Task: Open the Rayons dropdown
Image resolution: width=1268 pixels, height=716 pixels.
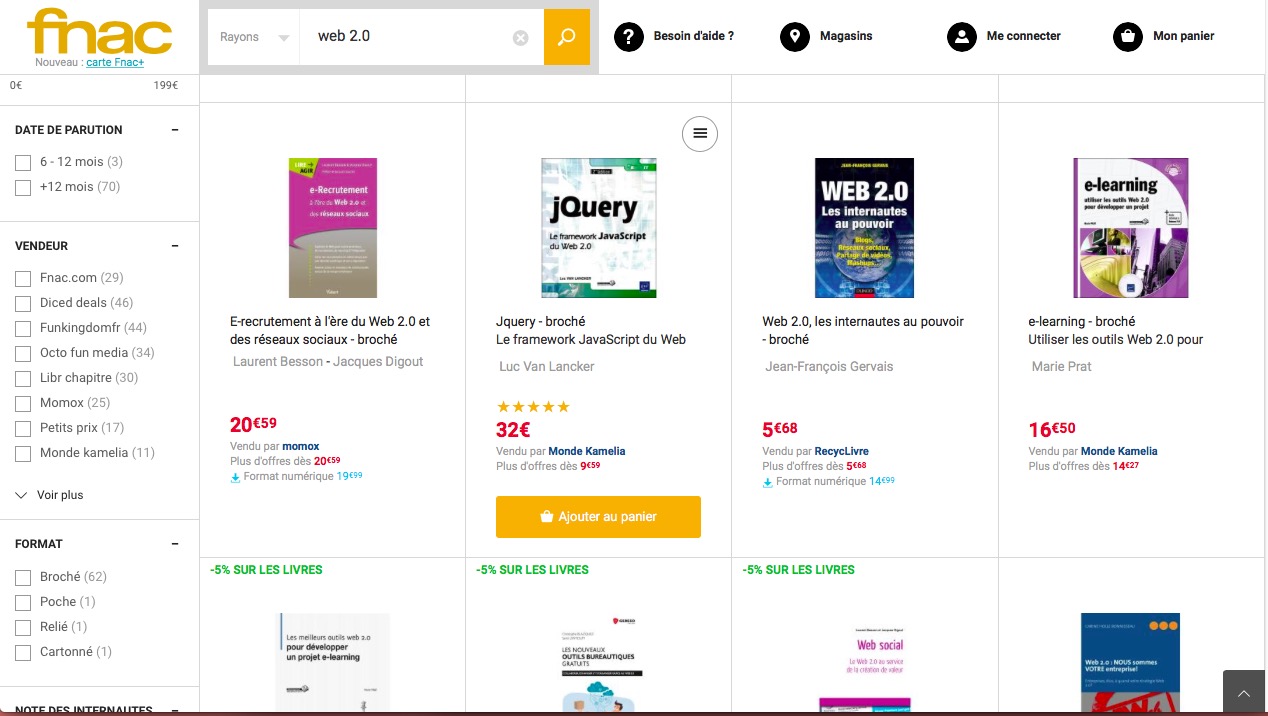Action: point(254,37)
